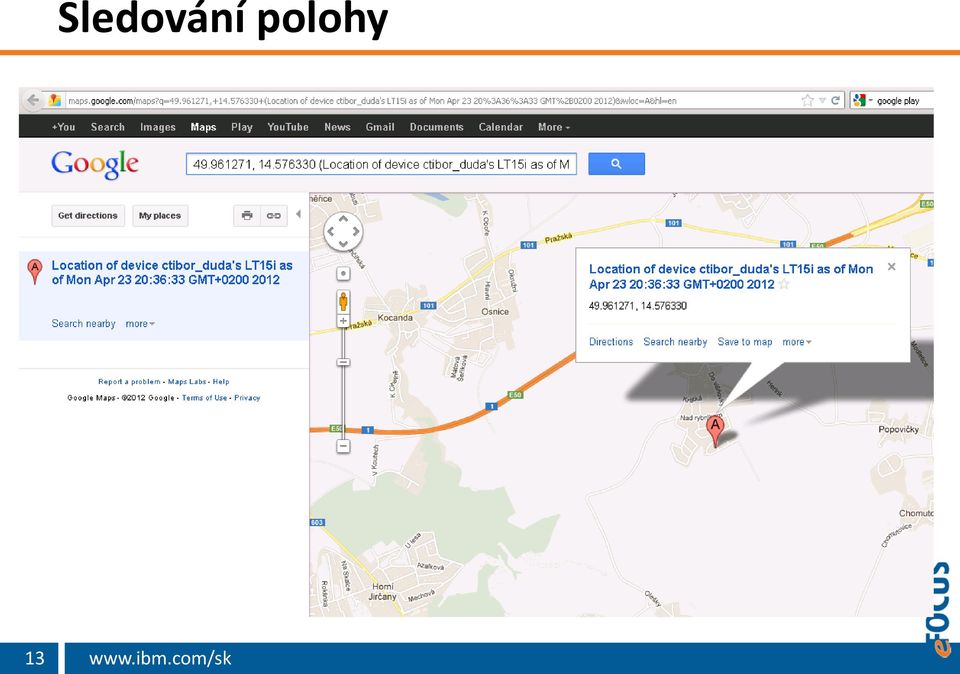Click the Google Maps favicon in address bar
Screen dimensions: 960x674
pyautogui.click(x=54, y=100)
